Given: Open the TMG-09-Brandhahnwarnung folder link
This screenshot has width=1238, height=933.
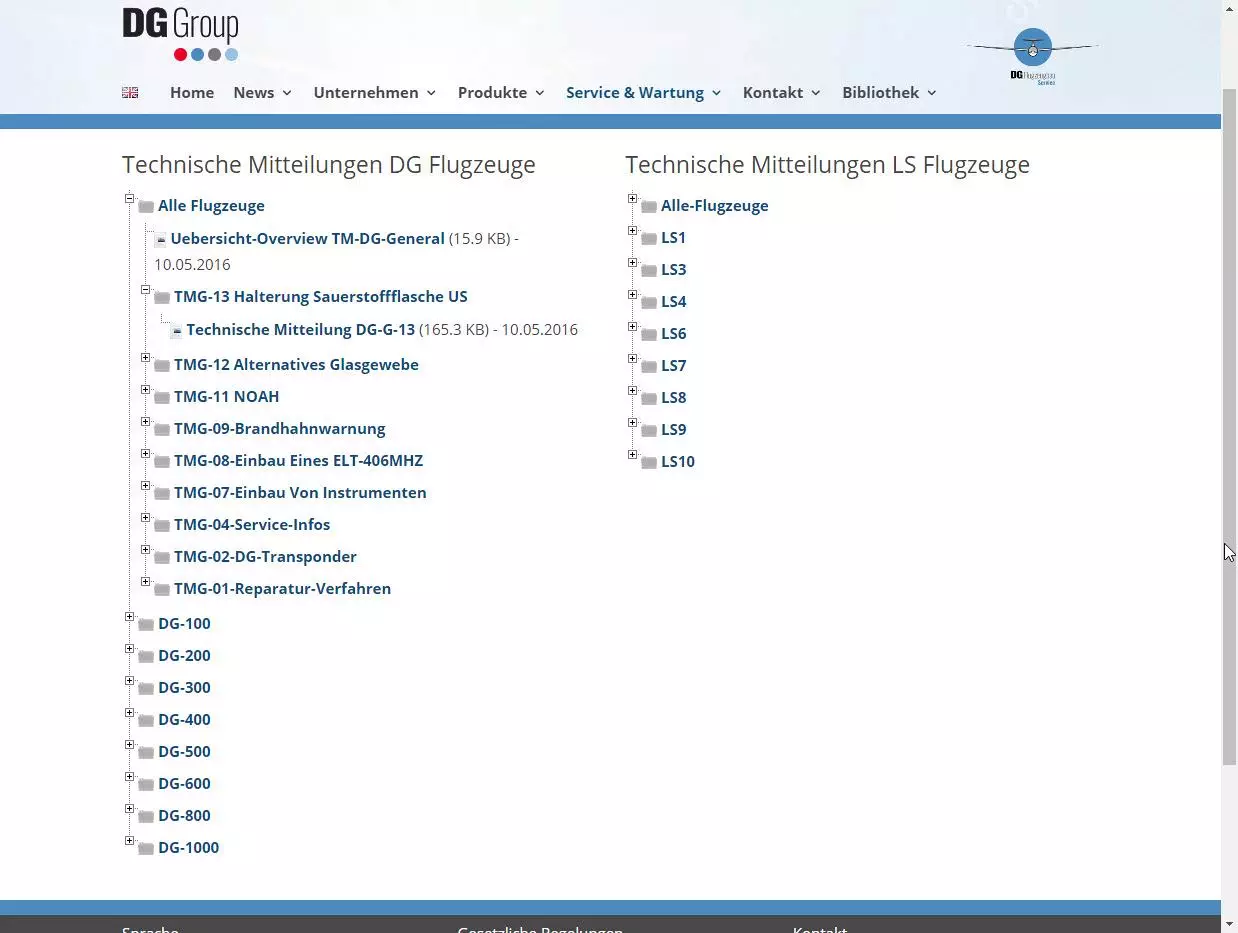Looking at the screenshot, I should (279, 428).
